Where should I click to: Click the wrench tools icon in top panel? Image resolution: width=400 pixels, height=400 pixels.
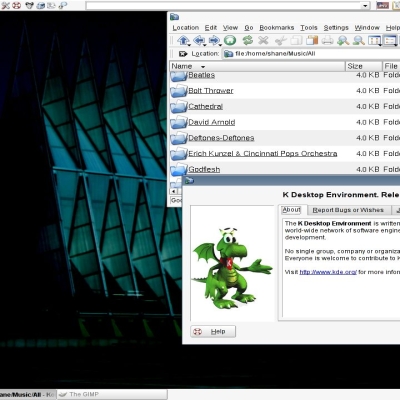coord(6,5)
